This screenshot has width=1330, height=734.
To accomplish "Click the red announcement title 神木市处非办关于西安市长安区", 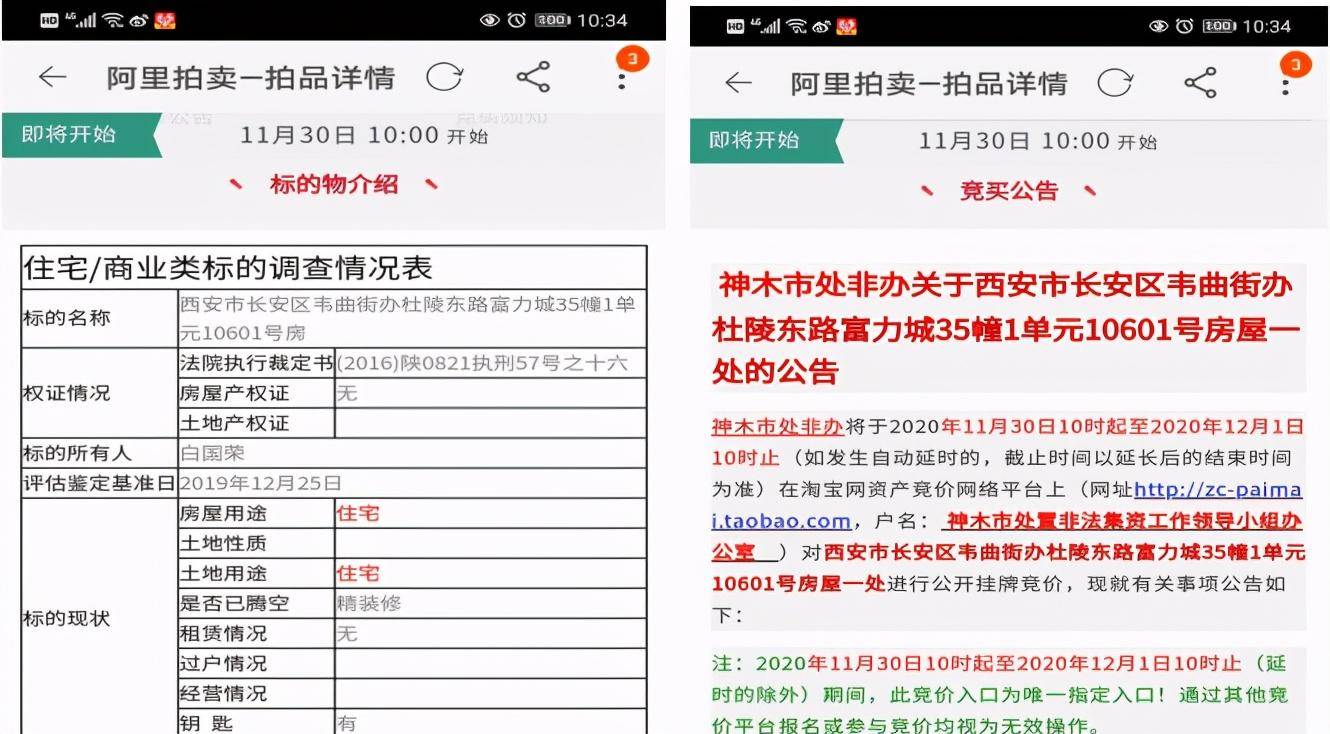I will coord(1007,328).
